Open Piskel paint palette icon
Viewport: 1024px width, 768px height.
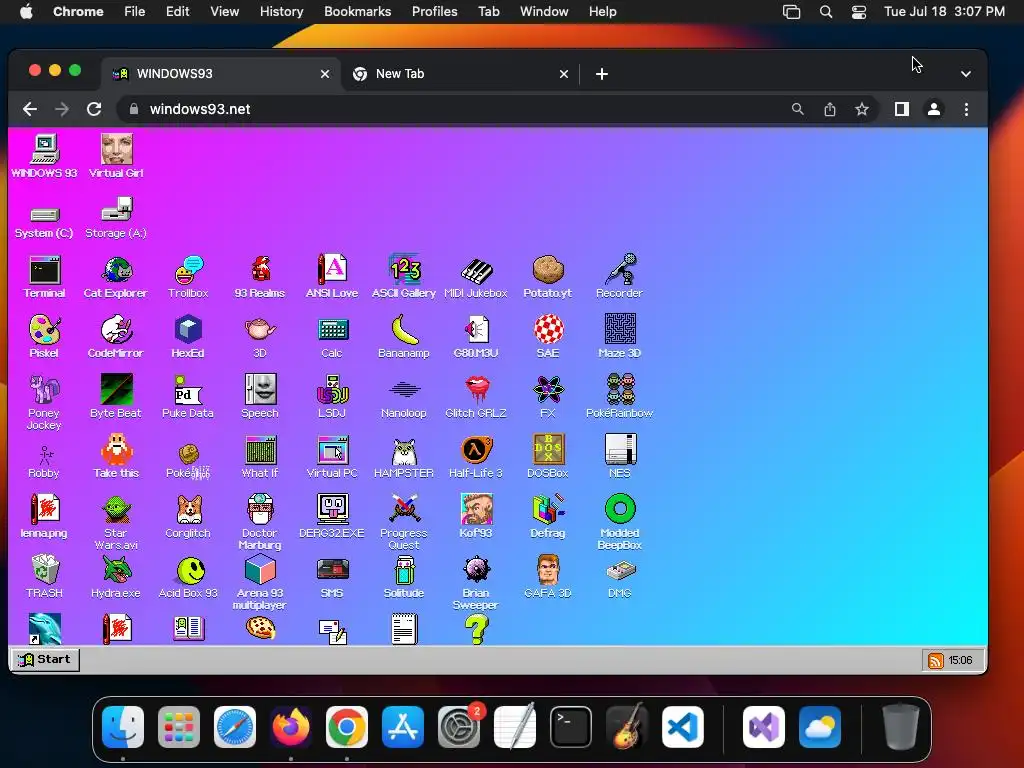tap(44, 337)
